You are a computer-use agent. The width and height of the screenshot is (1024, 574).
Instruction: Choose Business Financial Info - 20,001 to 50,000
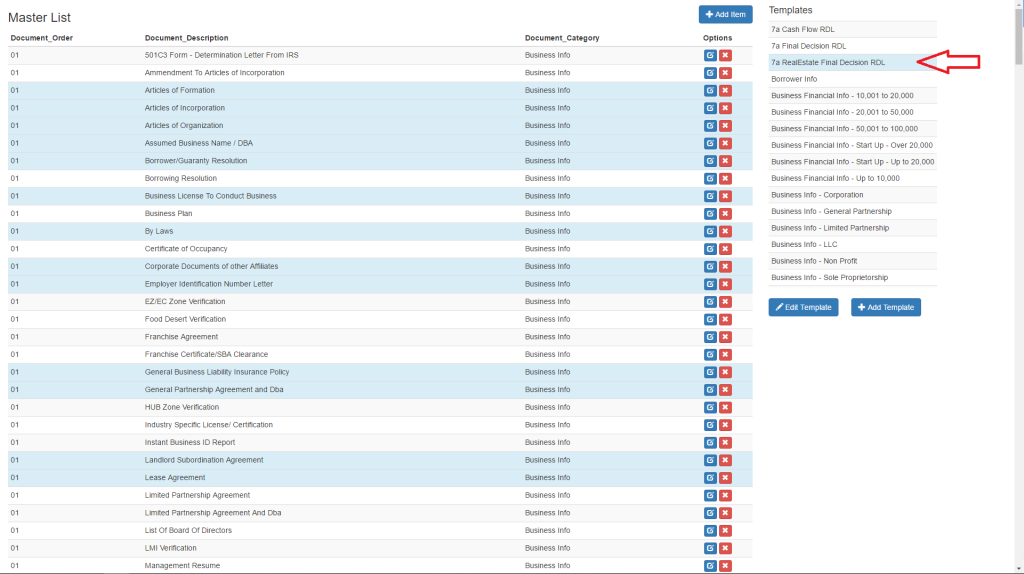click(852, 112)
